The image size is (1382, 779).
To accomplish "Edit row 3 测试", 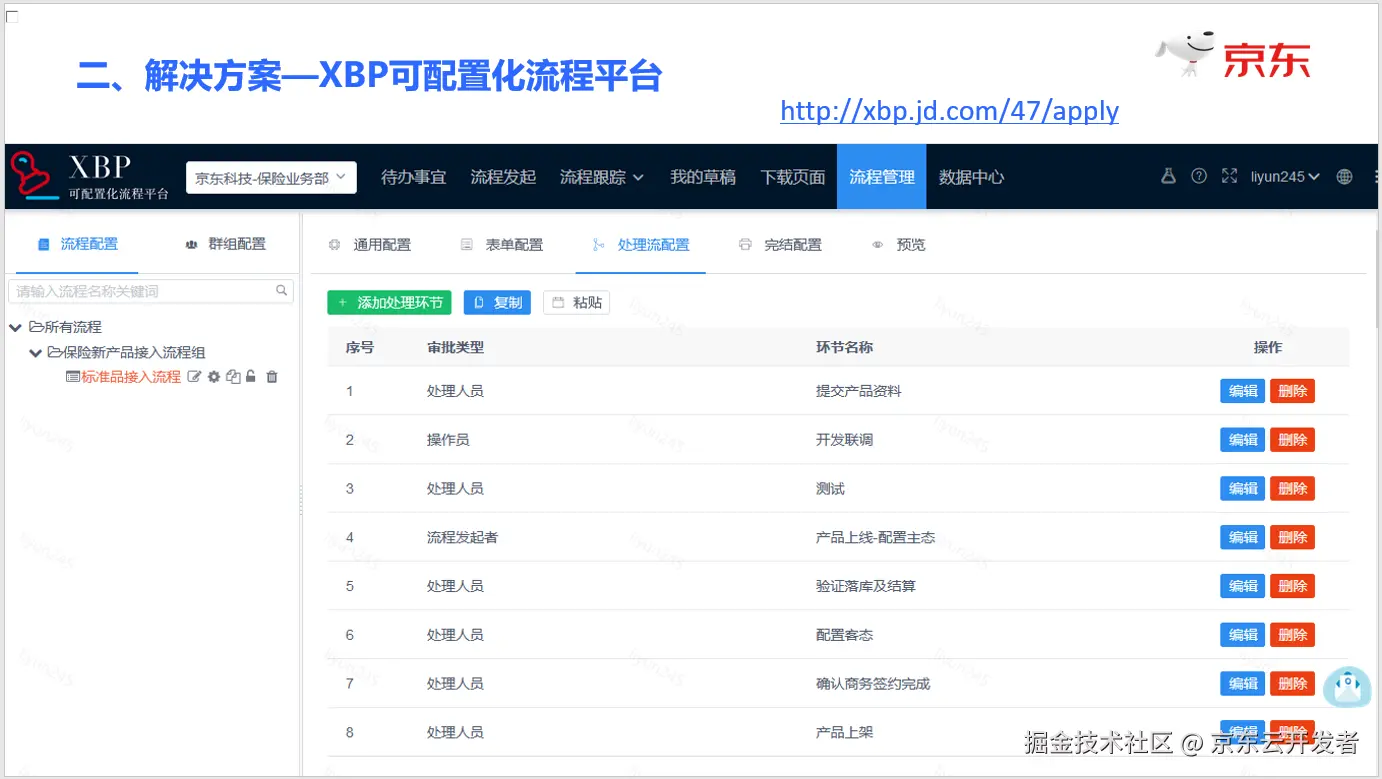I will (1242, 489).
